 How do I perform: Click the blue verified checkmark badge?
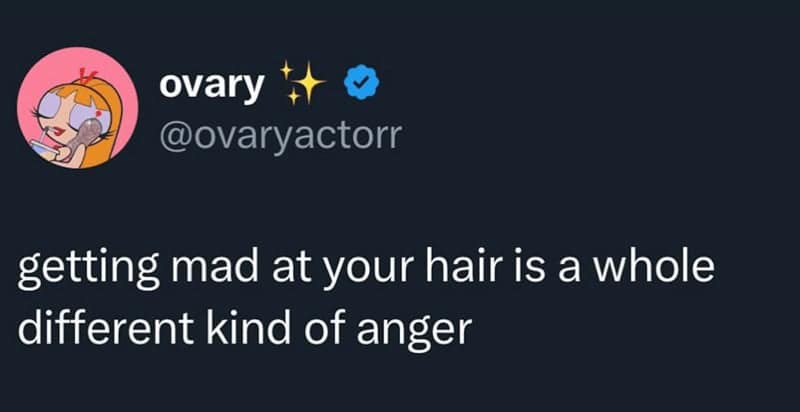click(x=362, y=83)
